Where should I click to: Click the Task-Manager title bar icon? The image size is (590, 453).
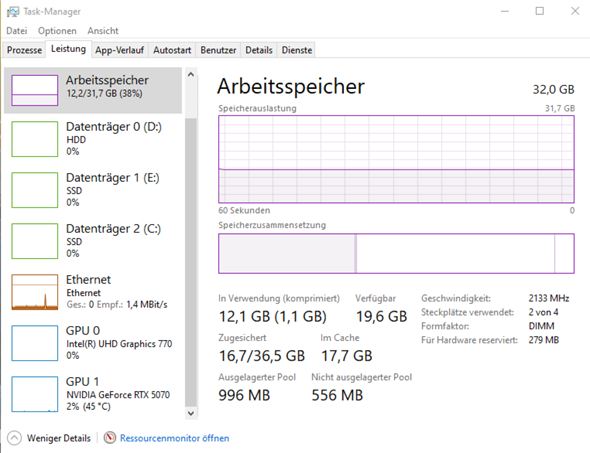13,12
